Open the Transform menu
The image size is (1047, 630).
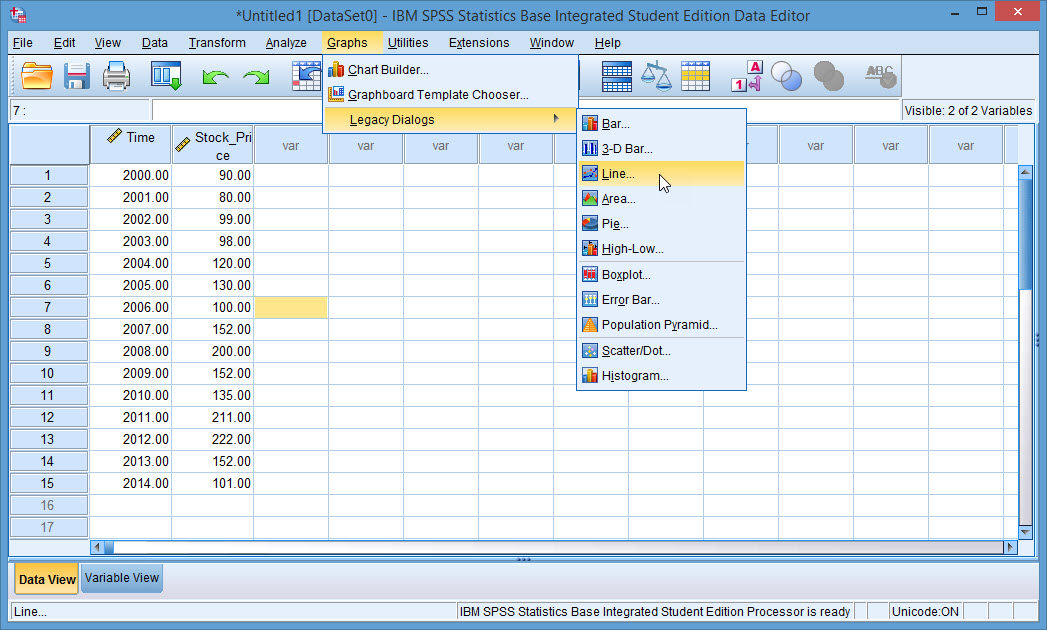pos(217,43)
